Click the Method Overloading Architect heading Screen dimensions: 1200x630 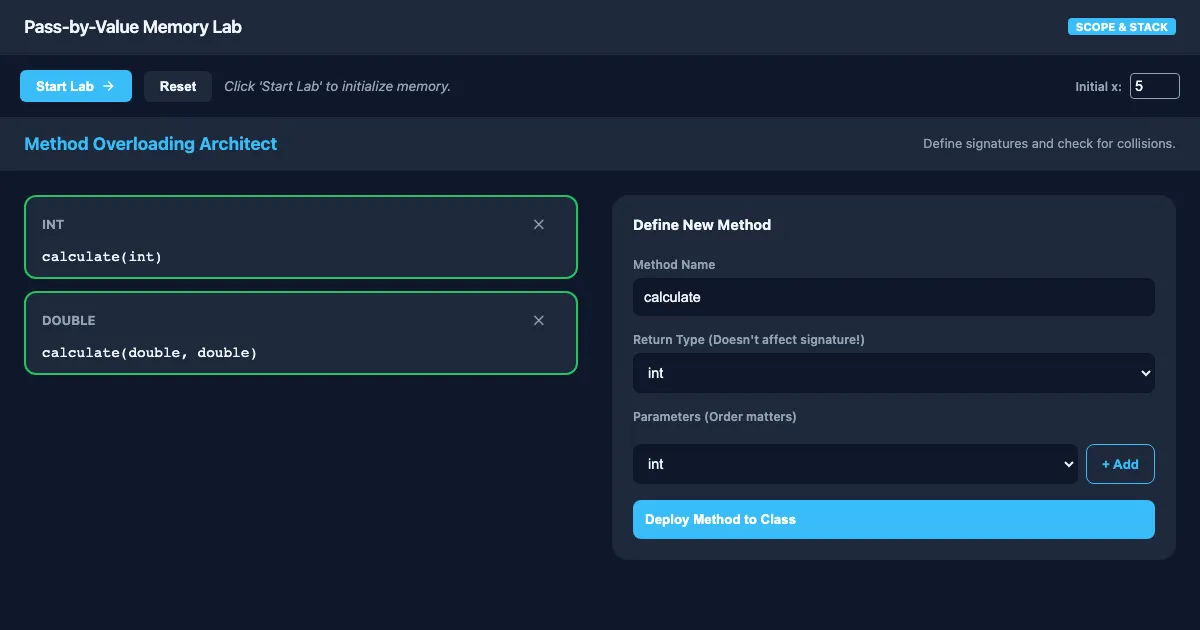[x=151, y=144]
